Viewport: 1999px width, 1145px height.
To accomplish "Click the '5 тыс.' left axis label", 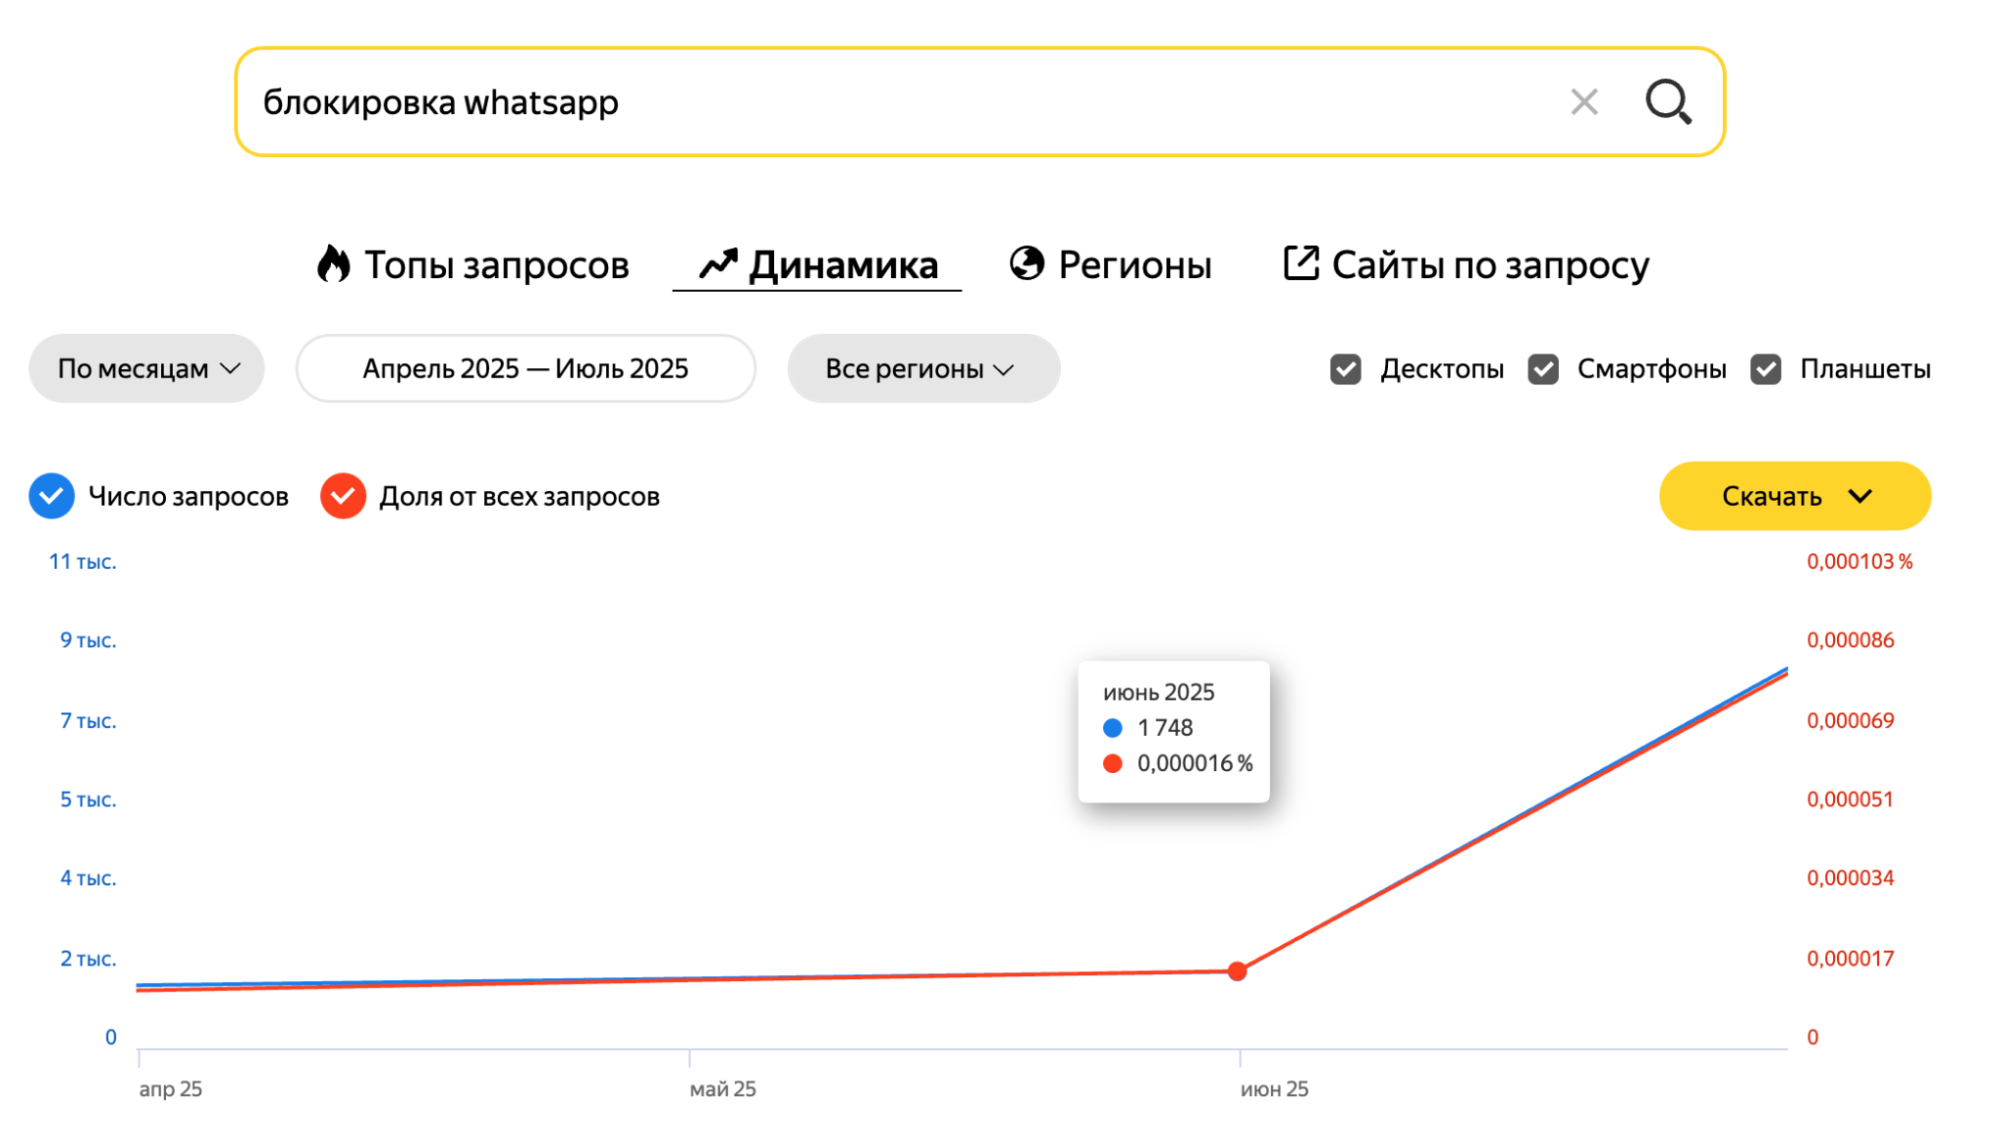I will click(x=88, y=800).
